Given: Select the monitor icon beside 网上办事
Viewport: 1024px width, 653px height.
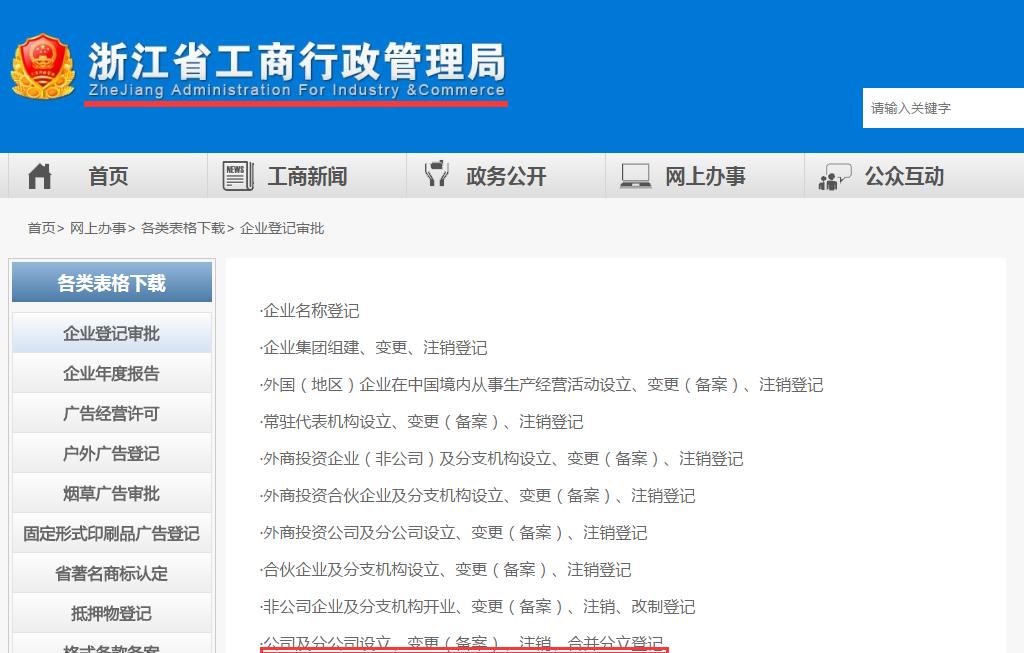Looking at the screenshot, I should (x=637, y=174).
